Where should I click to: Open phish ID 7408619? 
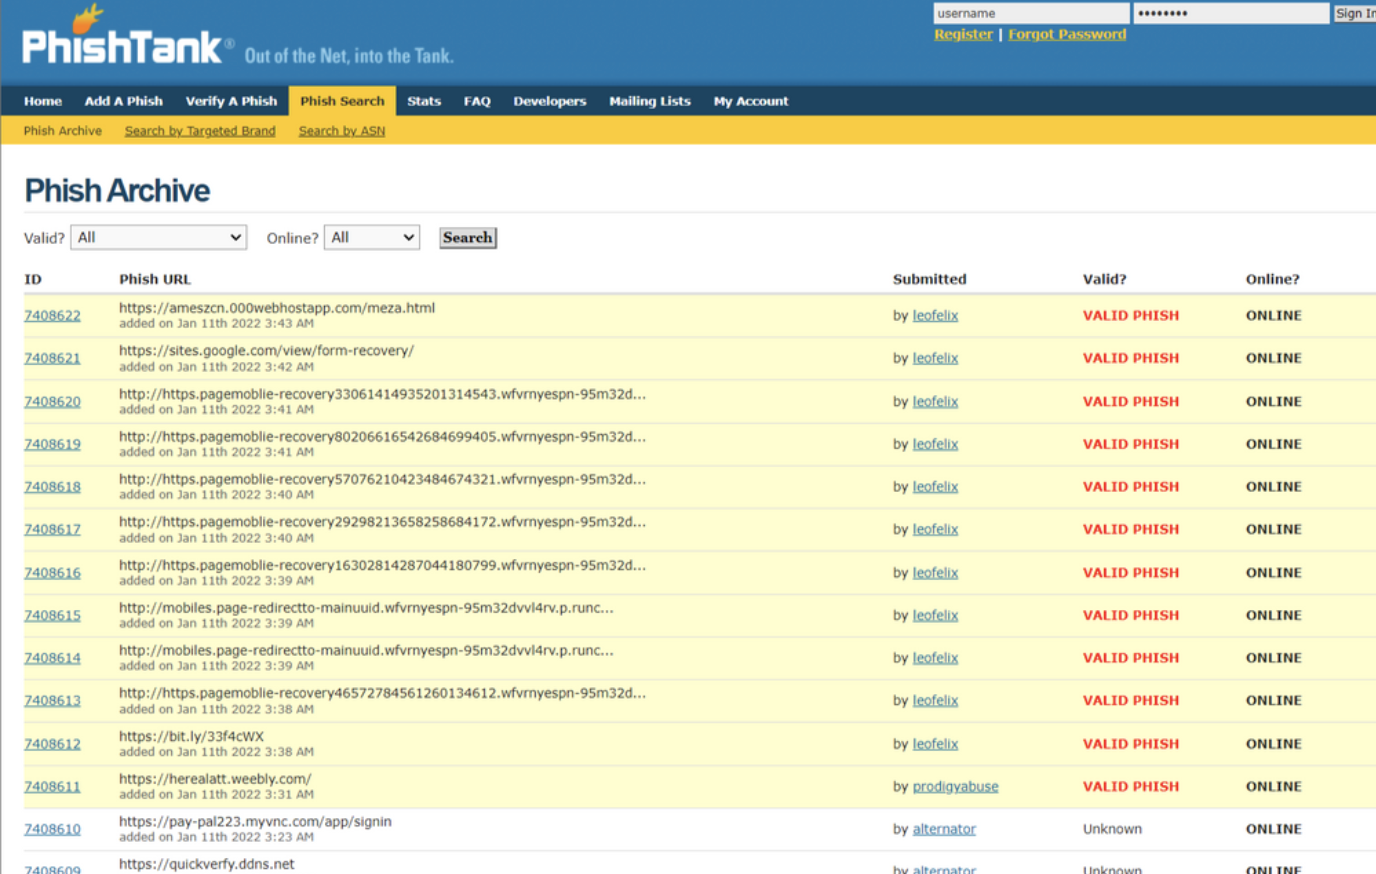[52, 444]
